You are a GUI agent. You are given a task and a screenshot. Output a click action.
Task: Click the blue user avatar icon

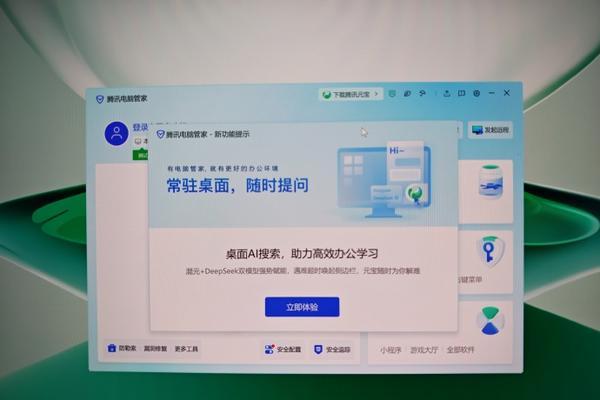click(x=116, y=134)
